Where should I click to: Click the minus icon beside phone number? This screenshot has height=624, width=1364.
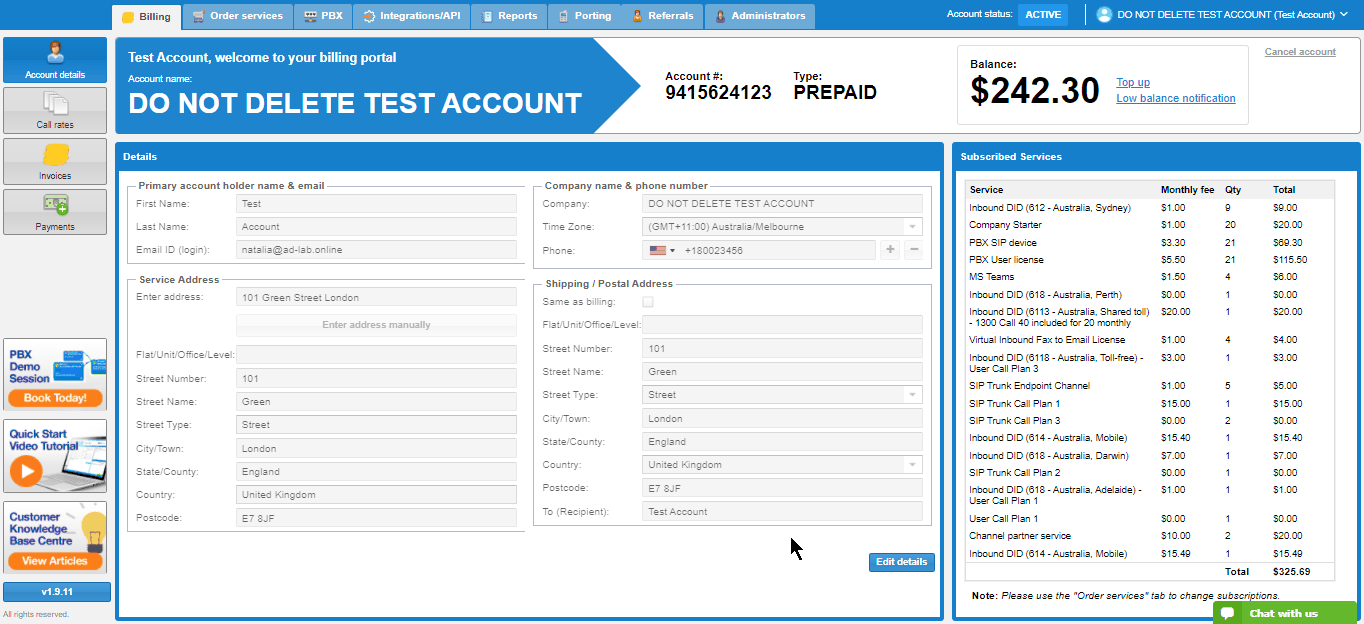(913, 250)
